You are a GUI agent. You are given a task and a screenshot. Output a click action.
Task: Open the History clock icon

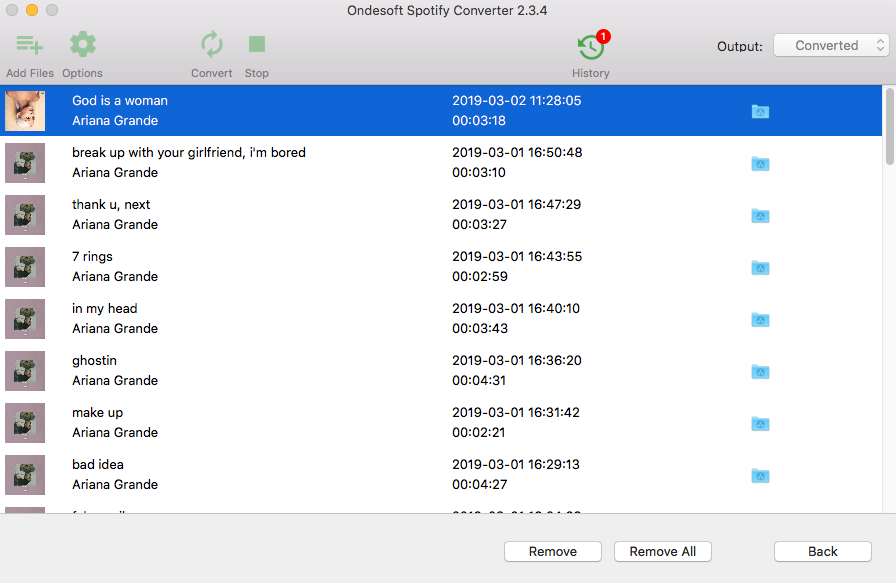[591, 47]
